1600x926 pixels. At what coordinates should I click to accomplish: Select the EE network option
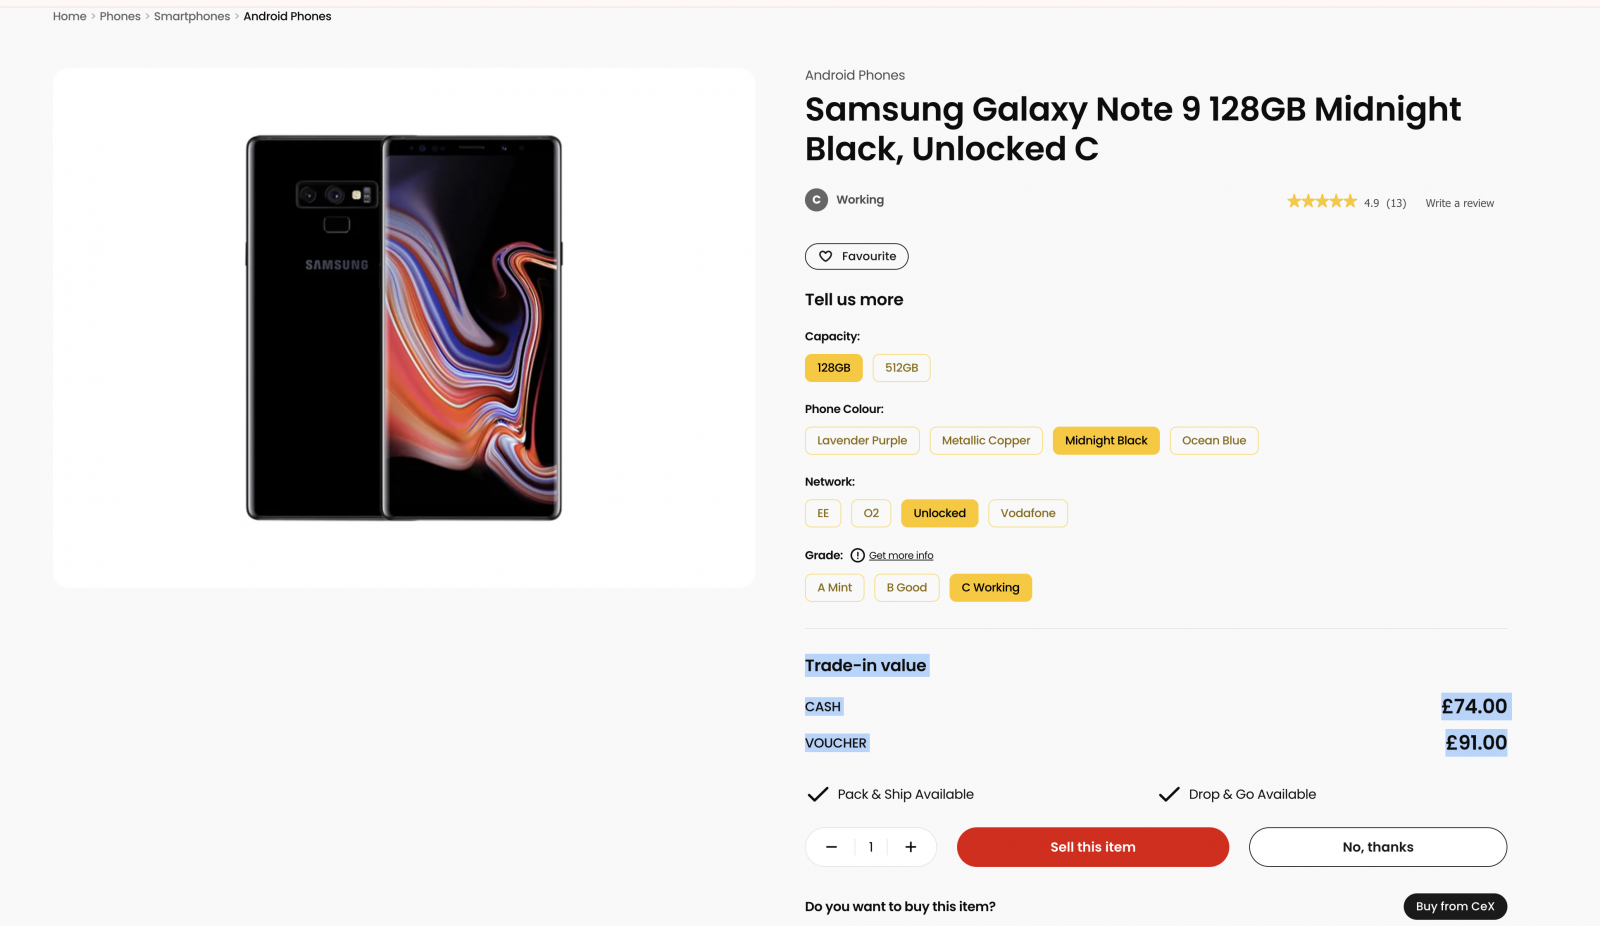click(x=823, y=514)
